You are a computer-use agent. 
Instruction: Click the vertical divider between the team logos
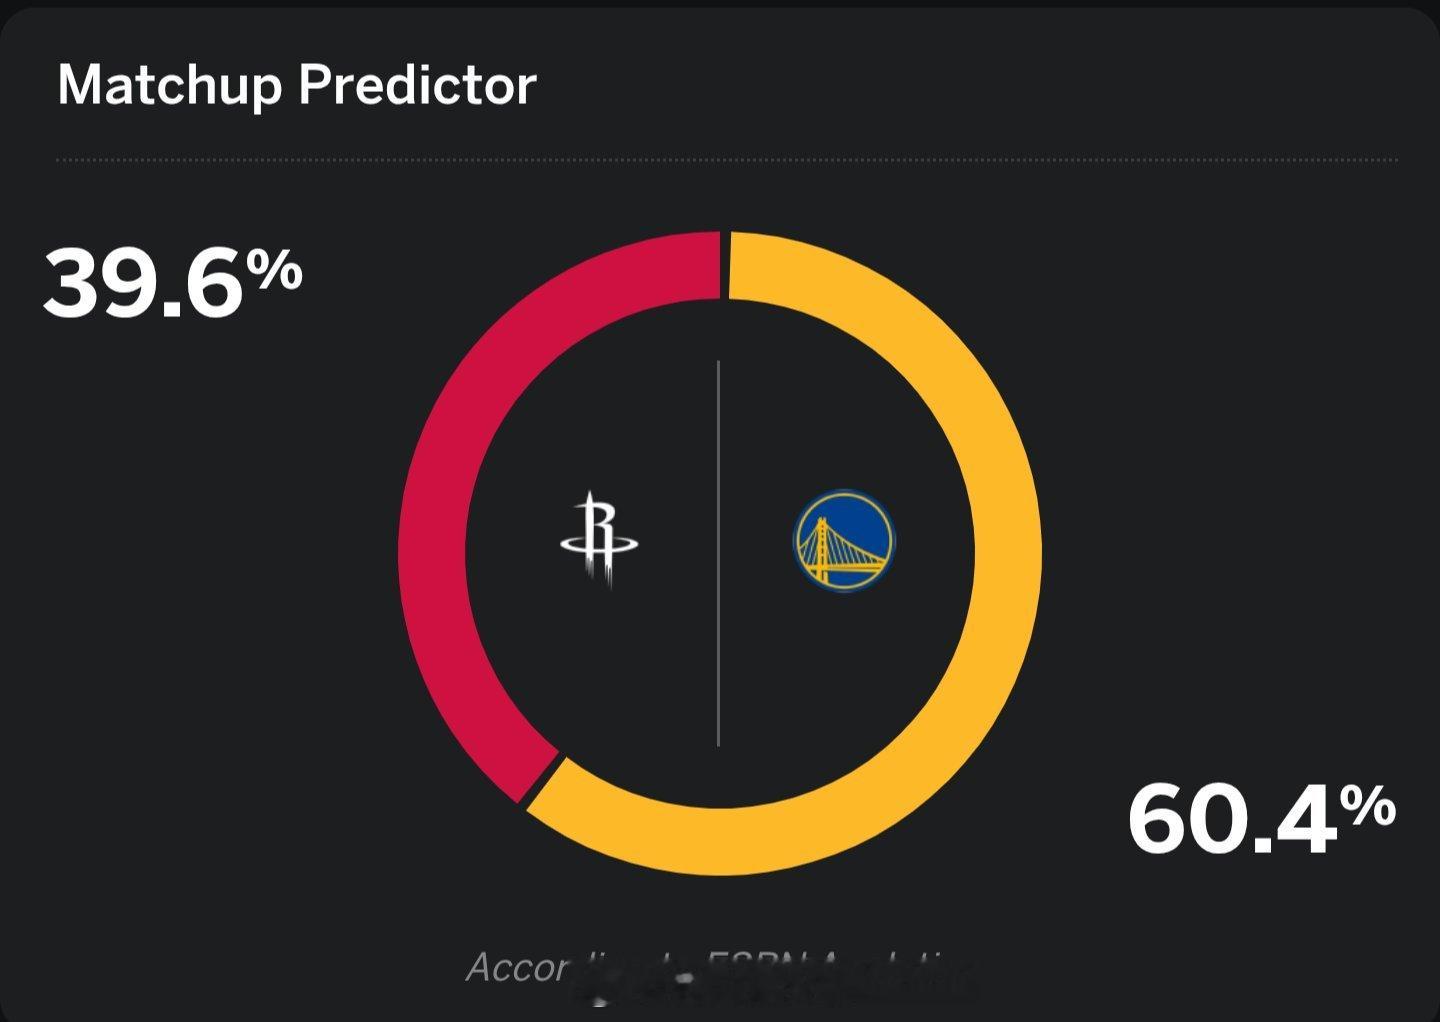[718, 553]
